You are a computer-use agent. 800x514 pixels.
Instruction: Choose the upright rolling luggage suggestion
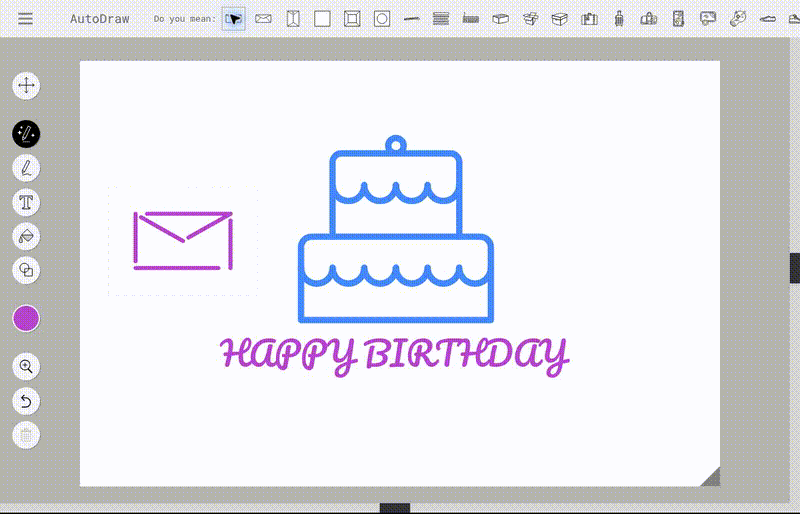(x=619, y=19)
